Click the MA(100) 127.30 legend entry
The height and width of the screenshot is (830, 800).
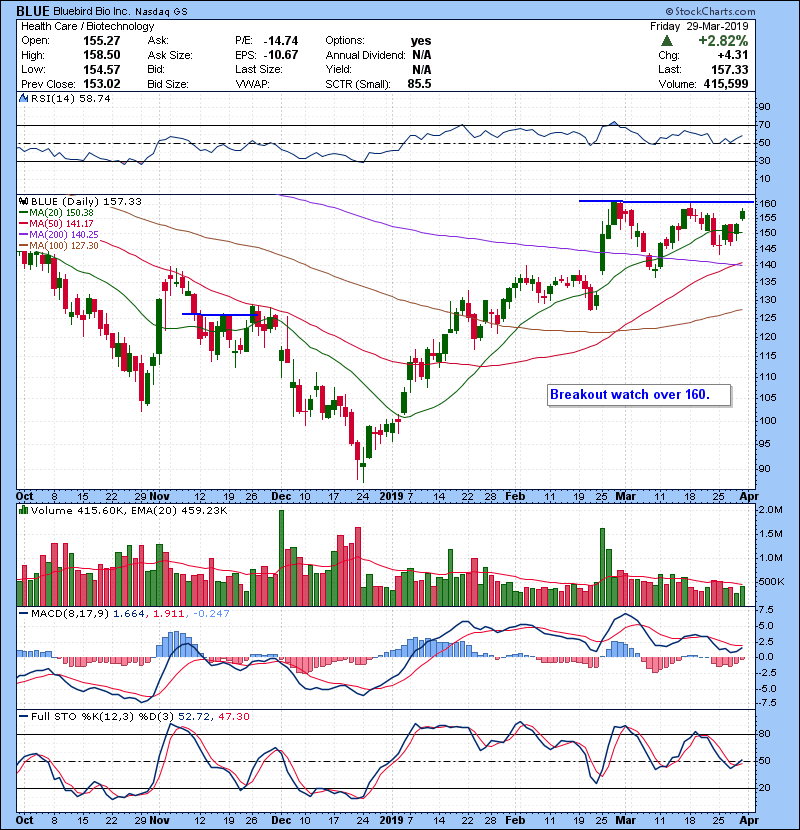(x=59, y=246)
